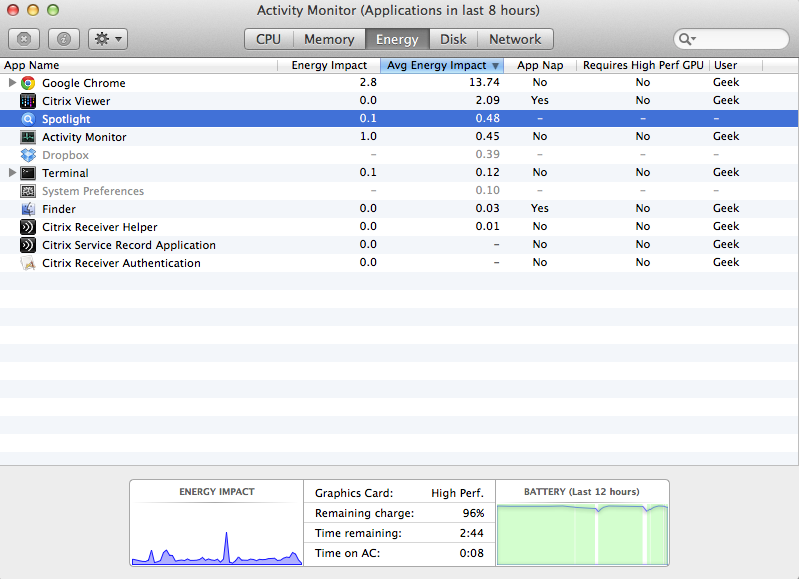Click the 13.74 average energy value
The height and width of the screenshot is (579, 799).
(484, 82)
